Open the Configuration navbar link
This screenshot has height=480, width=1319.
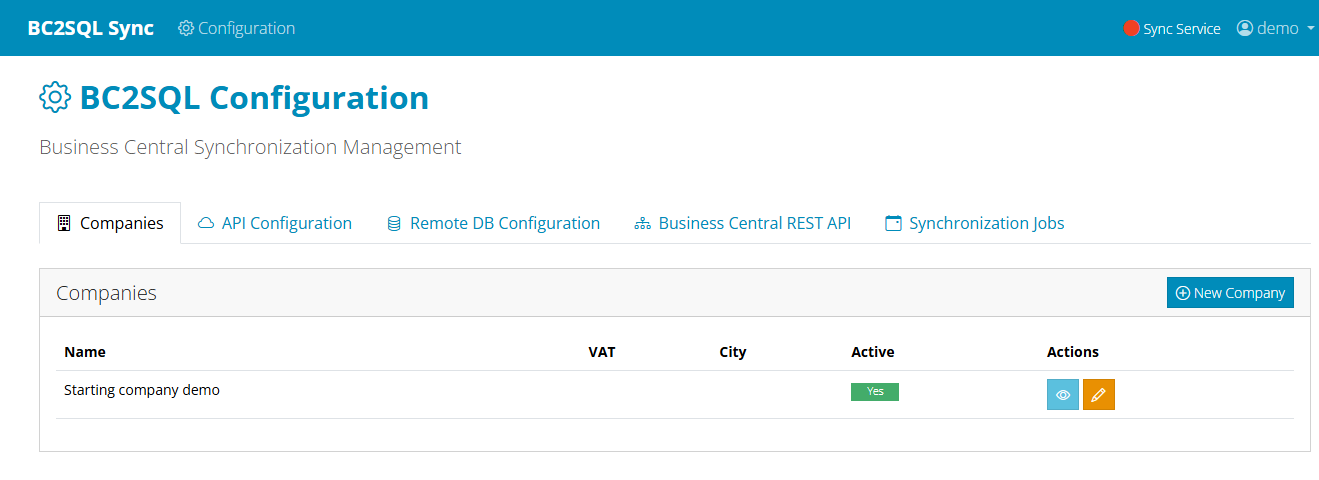(236, 28)
